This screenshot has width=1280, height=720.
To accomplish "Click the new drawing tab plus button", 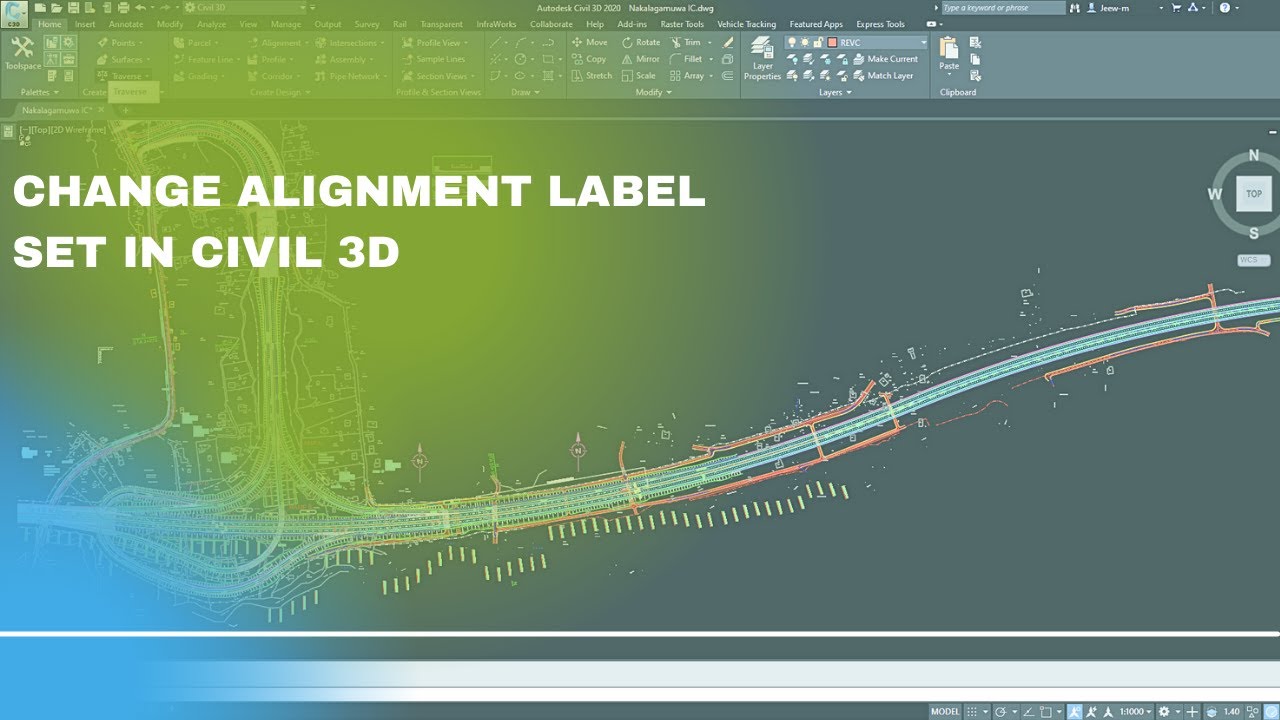I will point(125,109).
